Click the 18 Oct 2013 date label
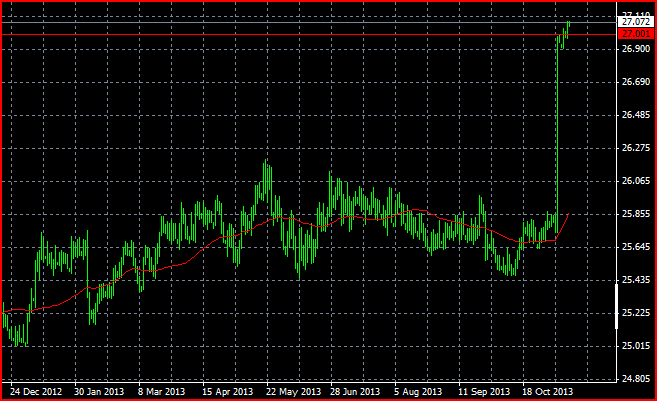 547,392
